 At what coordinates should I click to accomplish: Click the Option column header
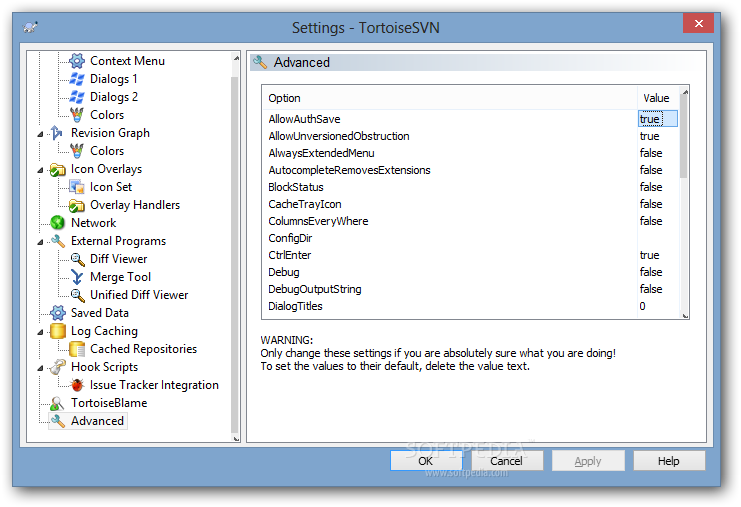449,98
